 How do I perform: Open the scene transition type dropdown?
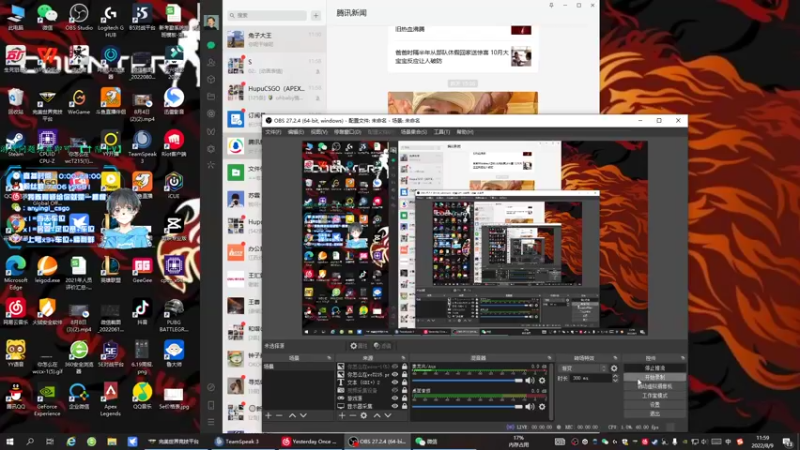[583, 368]
